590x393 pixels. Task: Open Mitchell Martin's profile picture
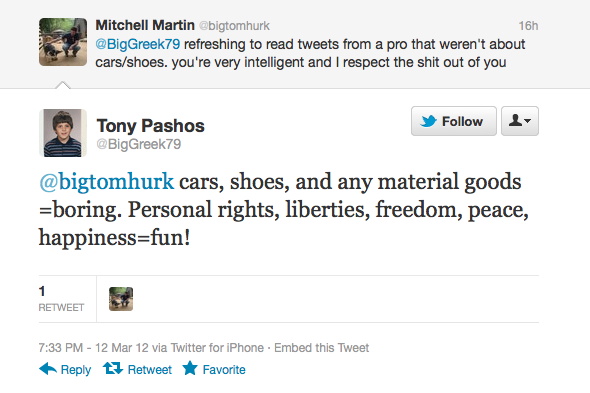[63, 42]
